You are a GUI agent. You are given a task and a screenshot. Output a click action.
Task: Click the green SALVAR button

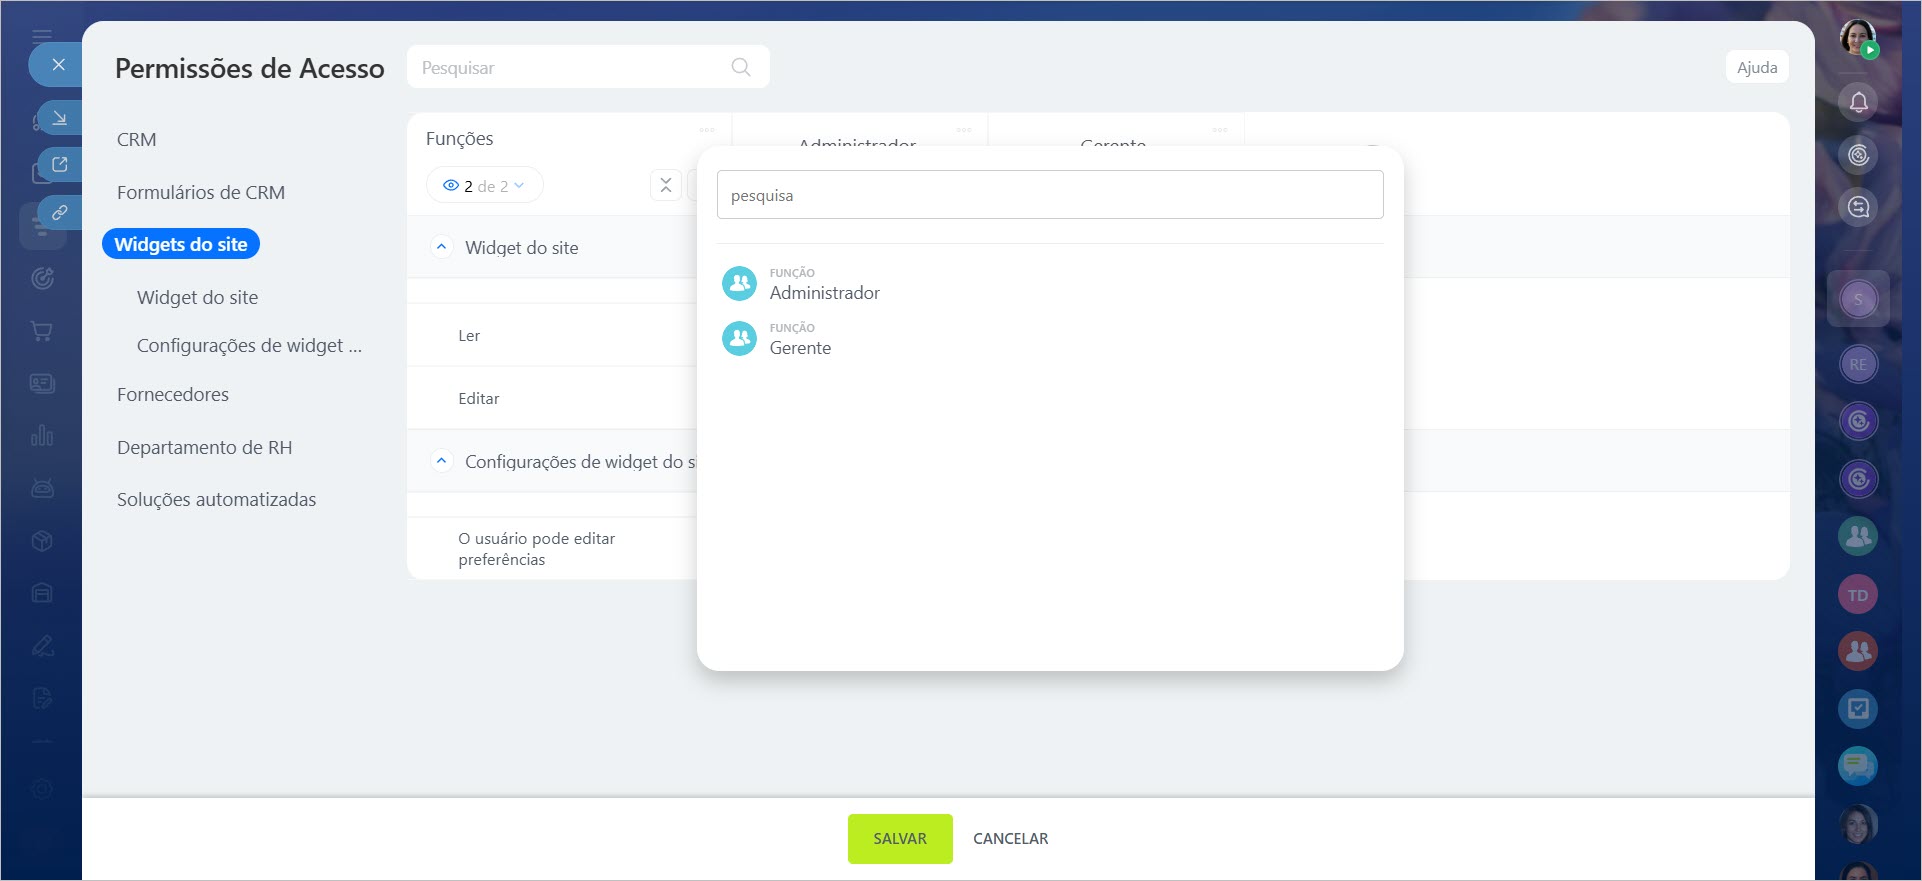pyautogui.click(x=899, y=838)
